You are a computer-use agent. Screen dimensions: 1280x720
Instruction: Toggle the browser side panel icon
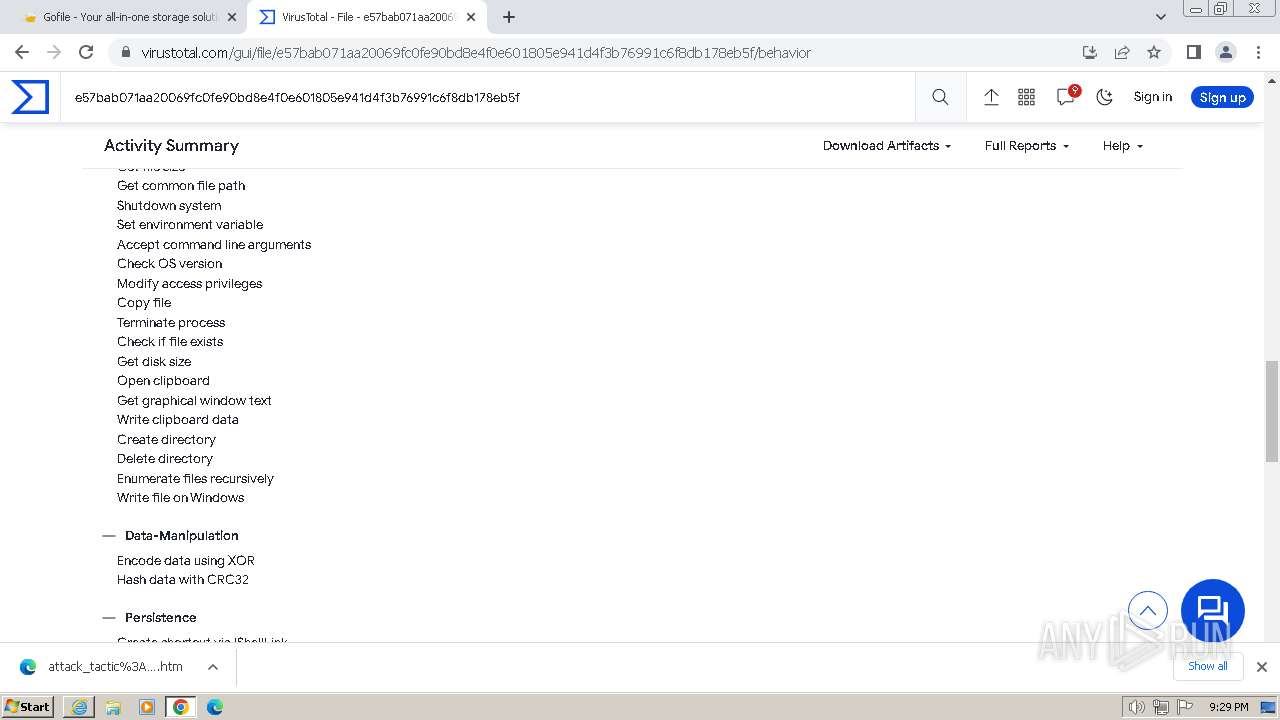point(1193,52)
